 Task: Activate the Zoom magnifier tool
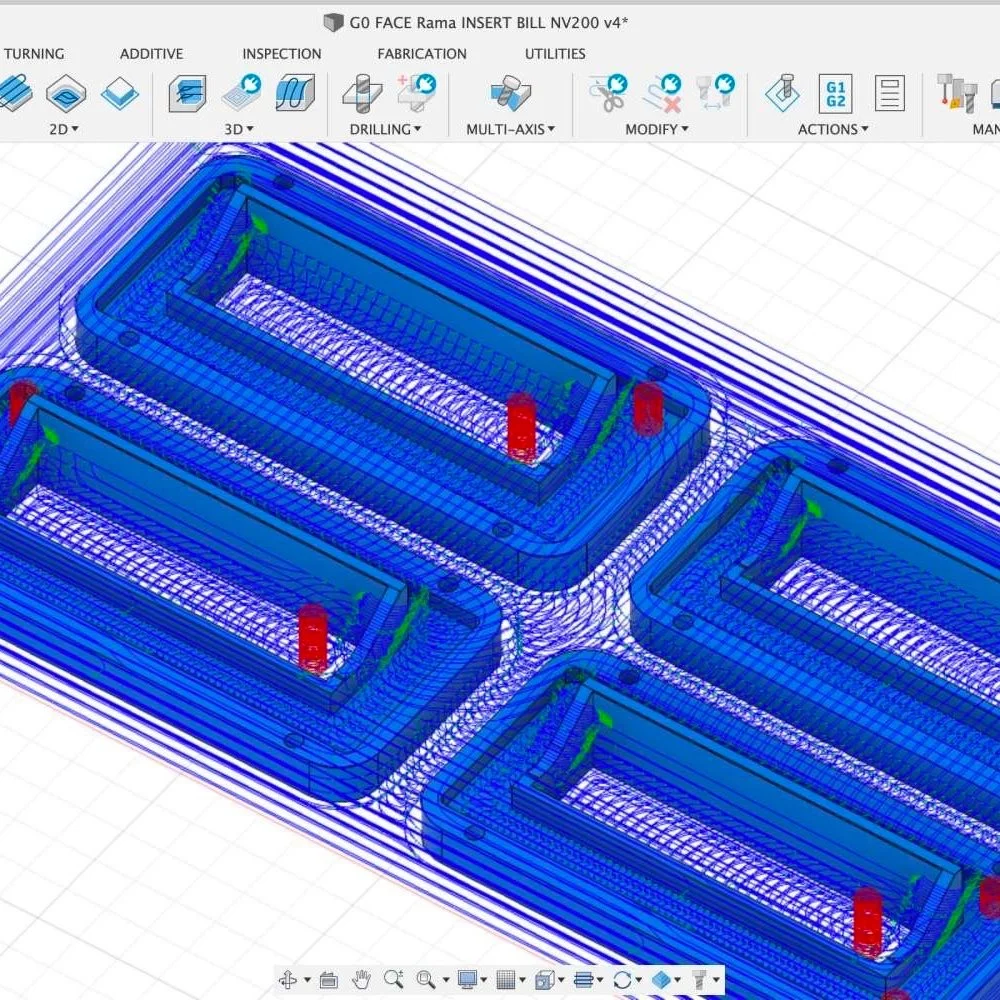coord(393,979)
